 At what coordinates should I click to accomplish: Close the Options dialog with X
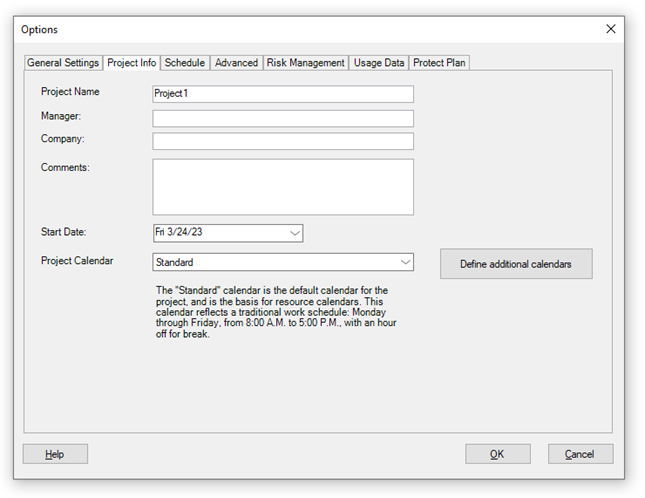tap(611, 29)
